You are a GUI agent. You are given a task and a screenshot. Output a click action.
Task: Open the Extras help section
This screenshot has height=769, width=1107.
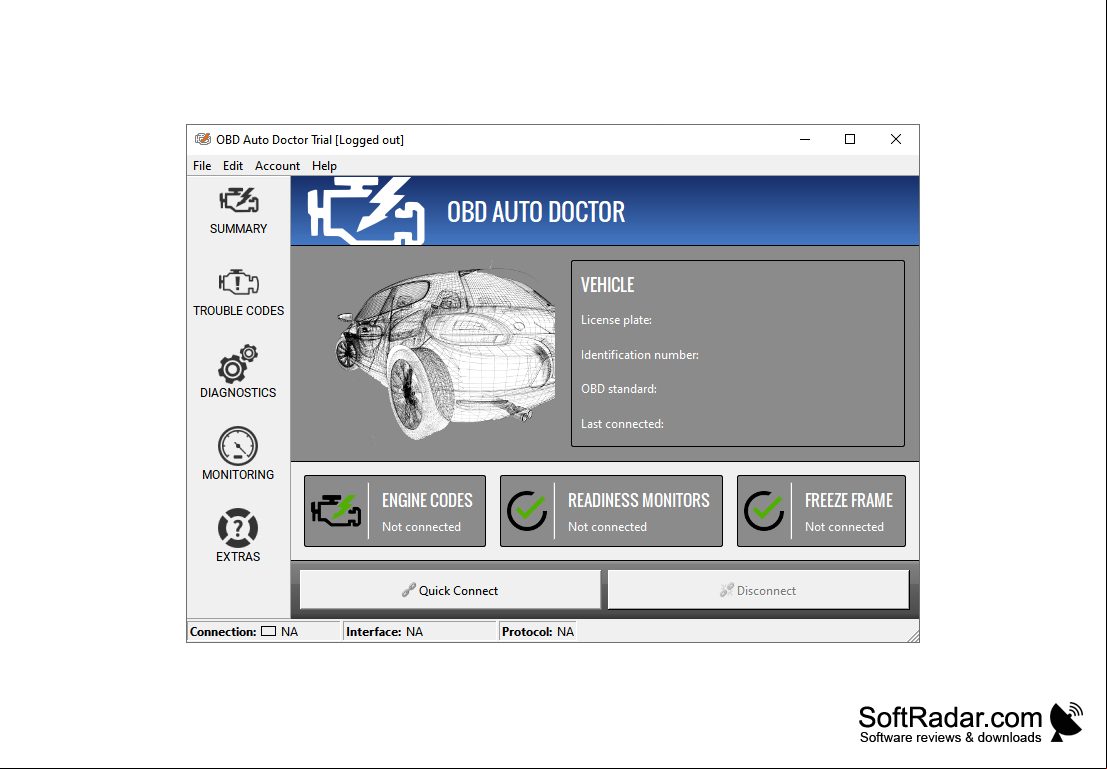pos(238,535)
